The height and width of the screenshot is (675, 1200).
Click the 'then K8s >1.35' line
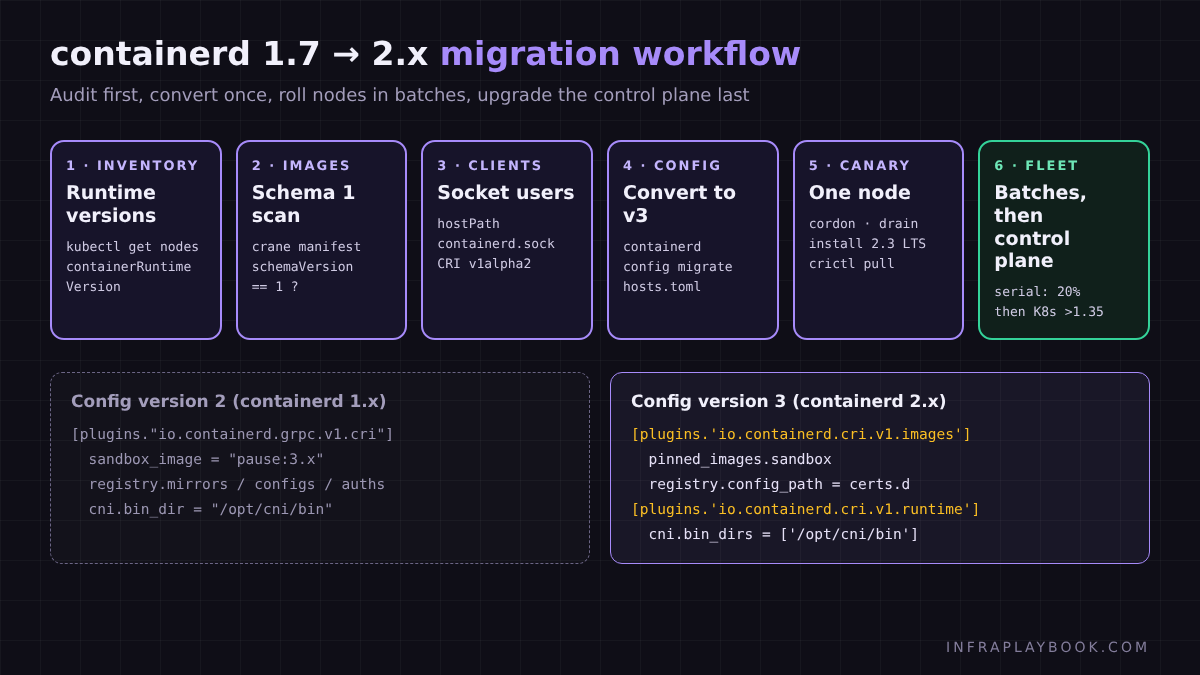coord(1049,311)
